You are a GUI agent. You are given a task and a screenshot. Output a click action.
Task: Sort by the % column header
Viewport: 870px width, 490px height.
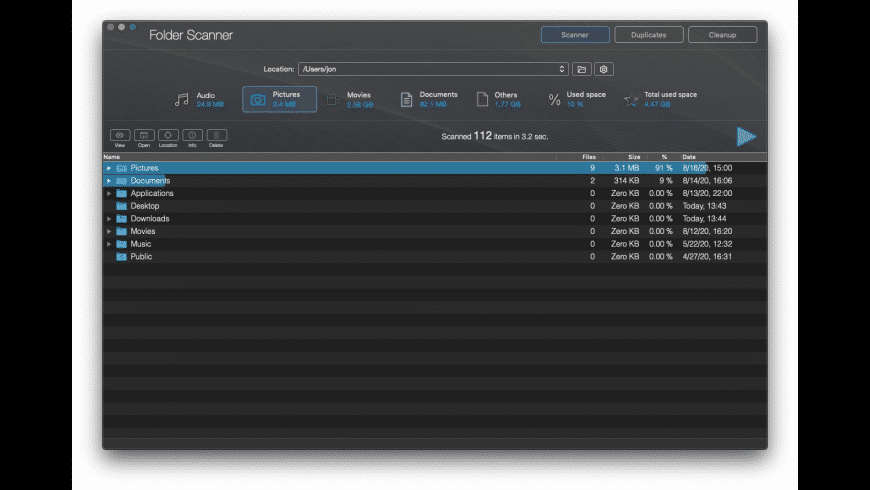pos(664,157)
